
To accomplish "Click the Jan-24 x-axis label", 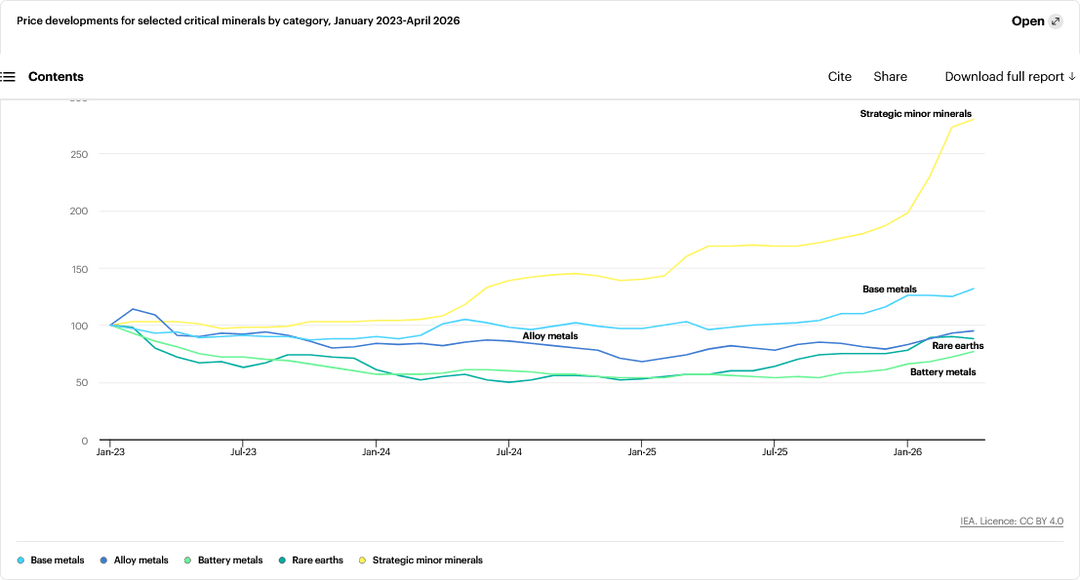I will 376,452.
